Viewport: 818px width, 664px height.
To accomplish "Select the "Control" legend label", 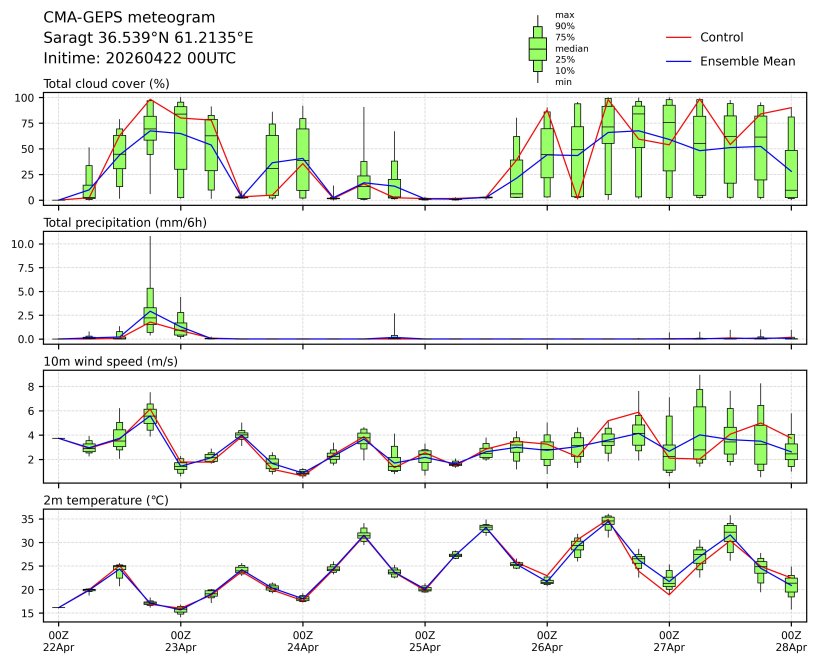I will tap(721, 37).
